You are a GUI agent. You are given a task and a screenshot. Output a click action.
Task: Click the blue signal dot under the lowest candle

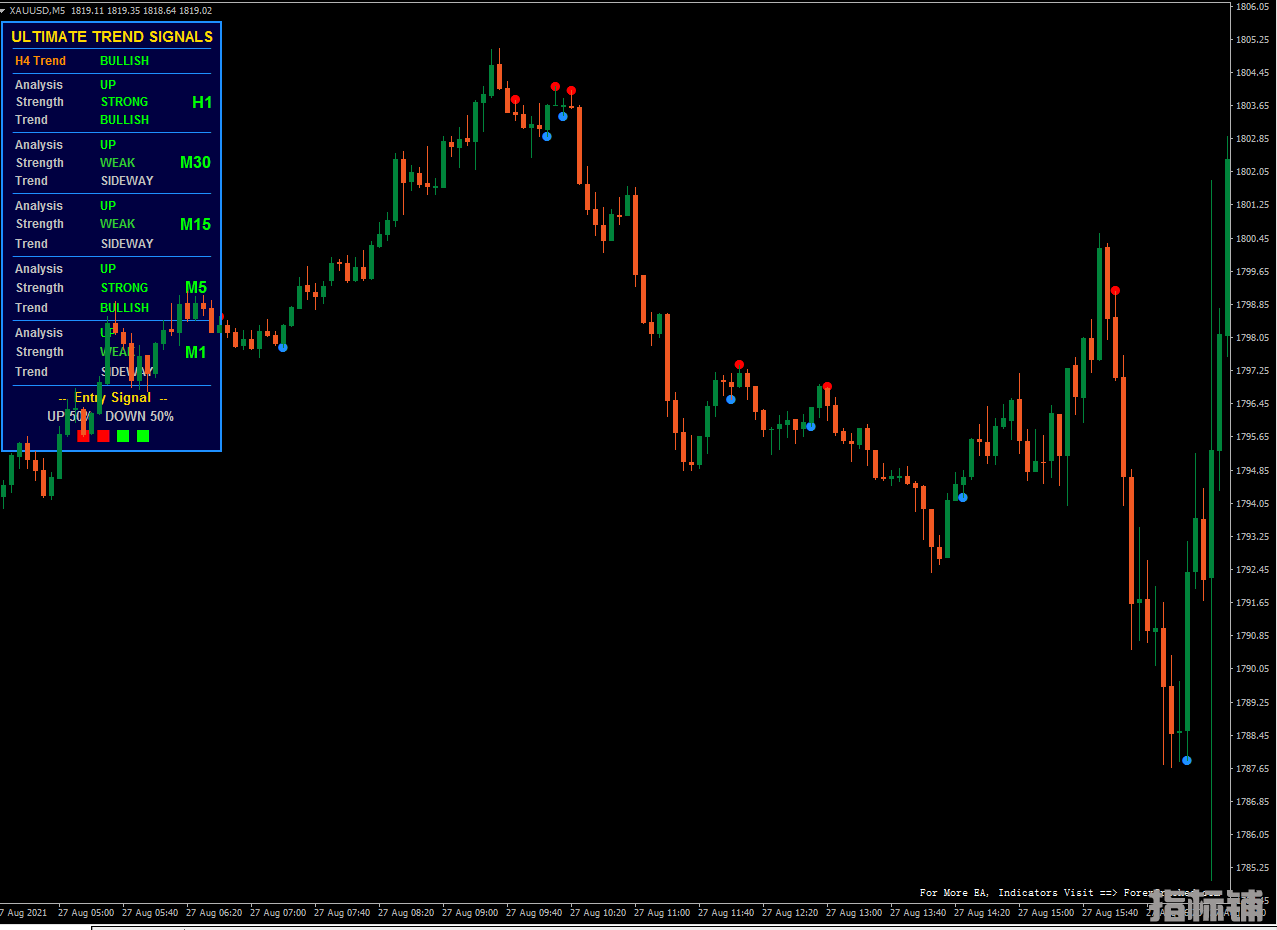coord(1187,761)
